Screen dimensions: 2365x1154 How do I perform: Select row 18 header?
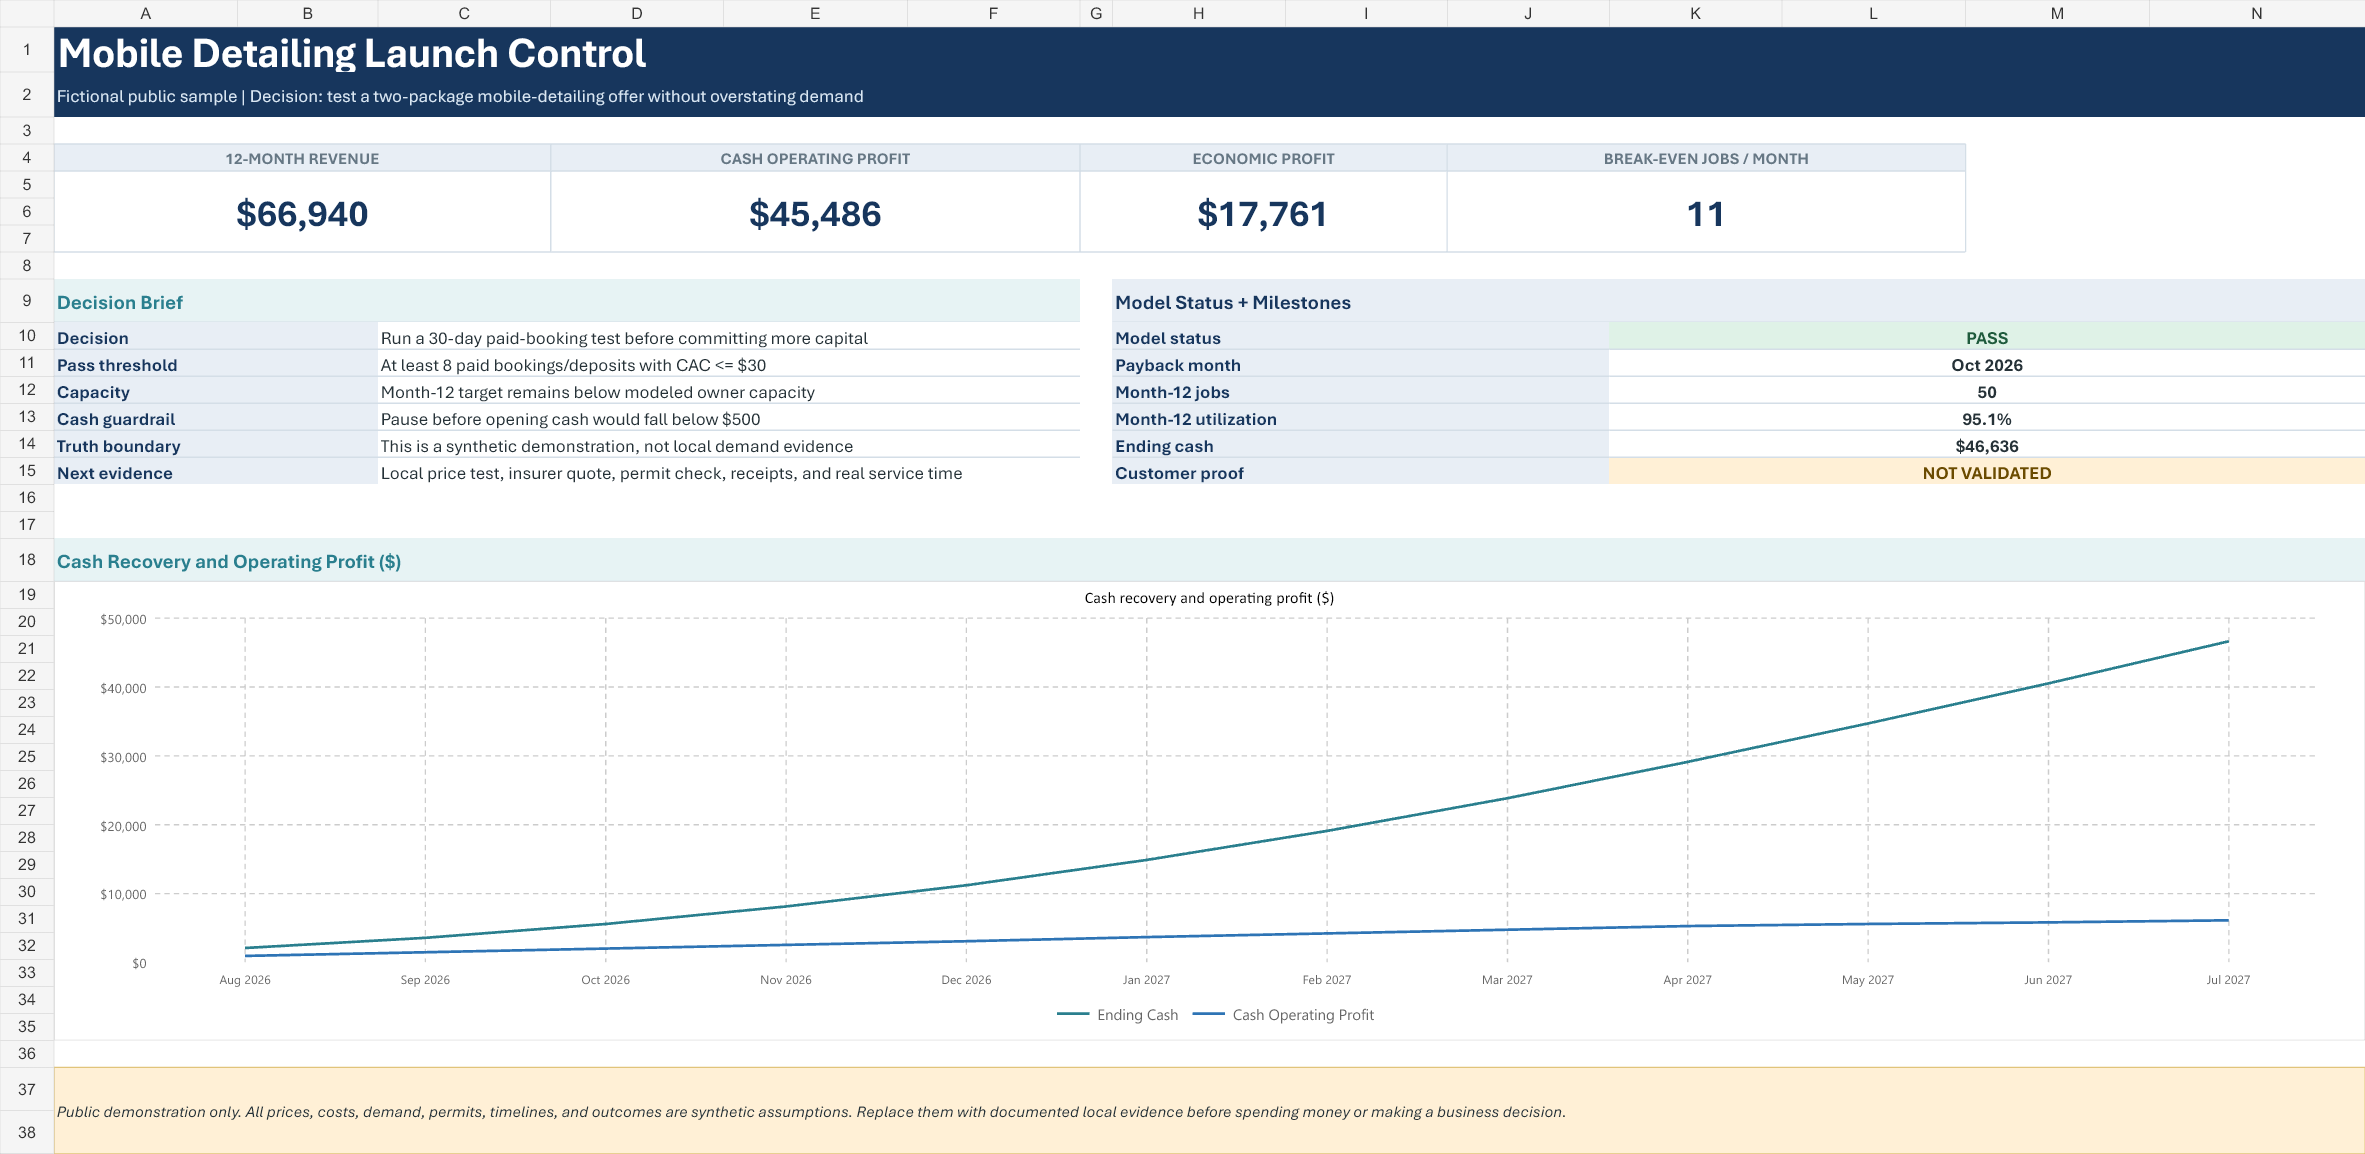(27, 560)
